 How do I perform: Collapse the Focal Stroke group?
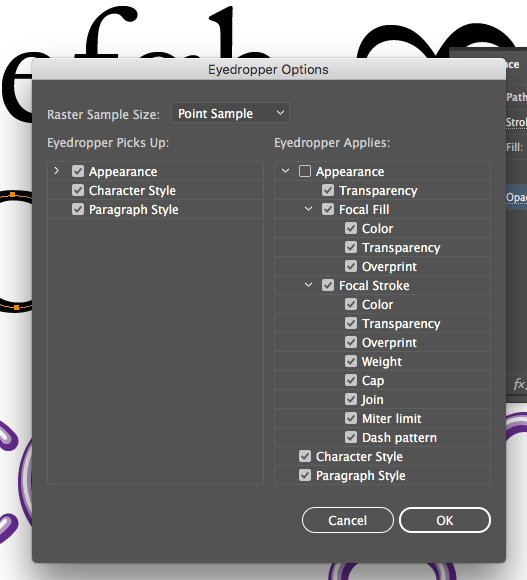tap(308, 285)
